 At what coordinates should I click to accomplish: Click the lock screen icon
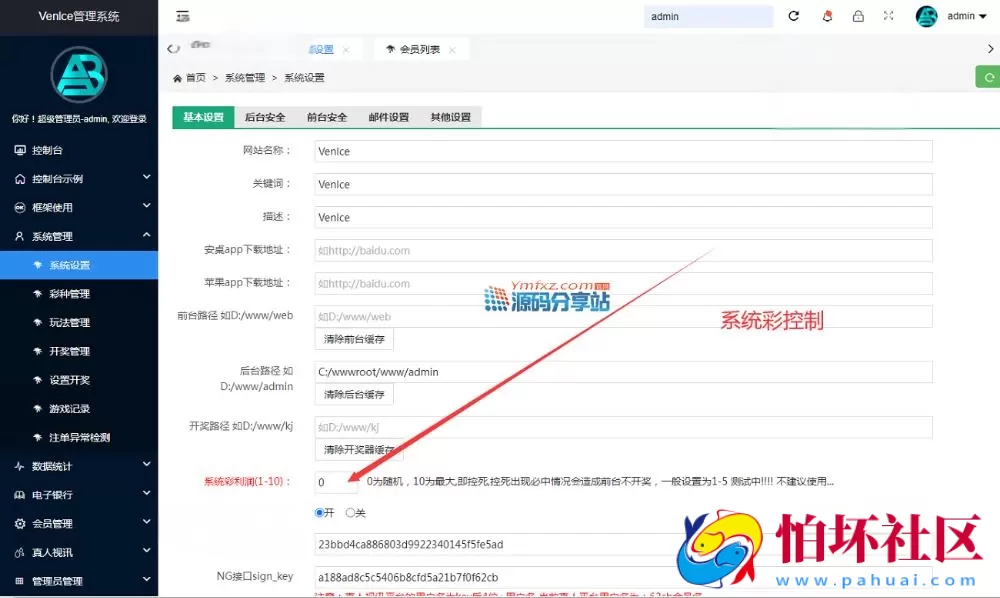click(x=858, y=16)
